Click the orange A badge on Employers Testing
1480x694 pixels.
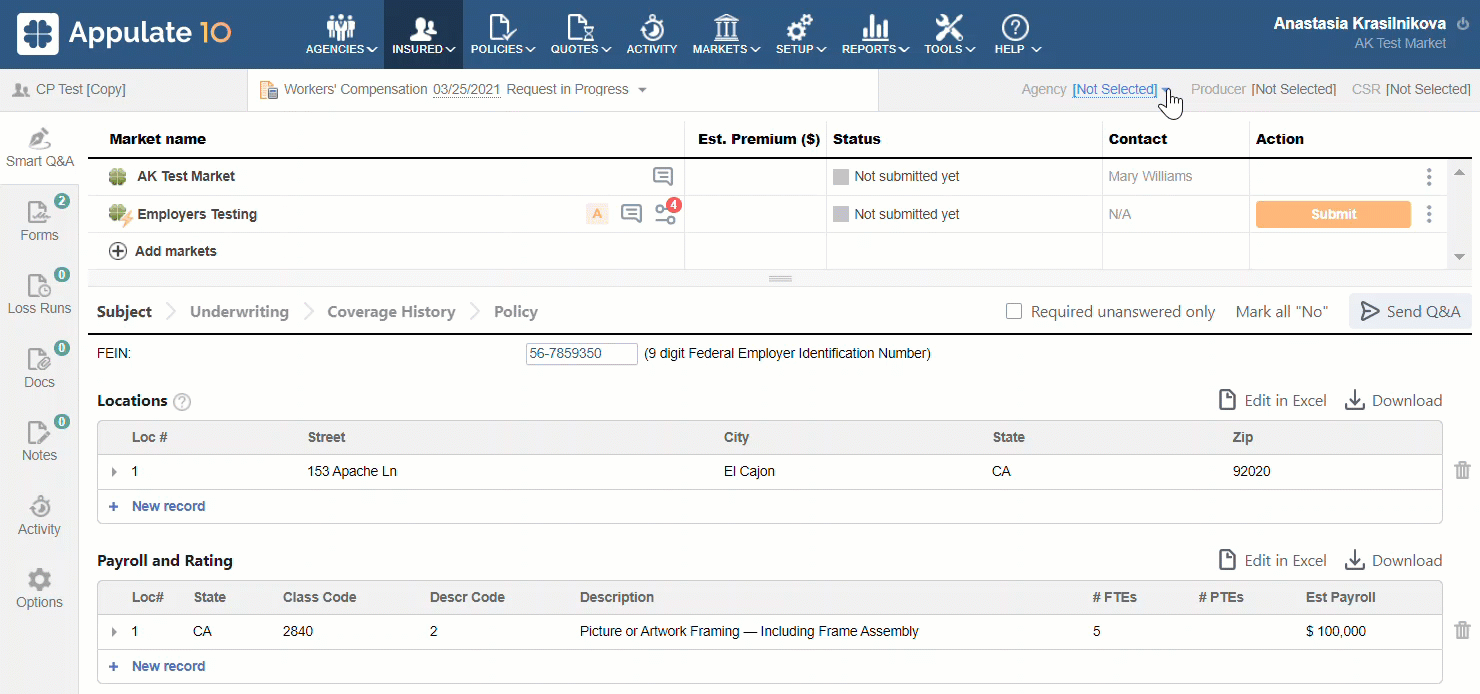click(597, 213)
